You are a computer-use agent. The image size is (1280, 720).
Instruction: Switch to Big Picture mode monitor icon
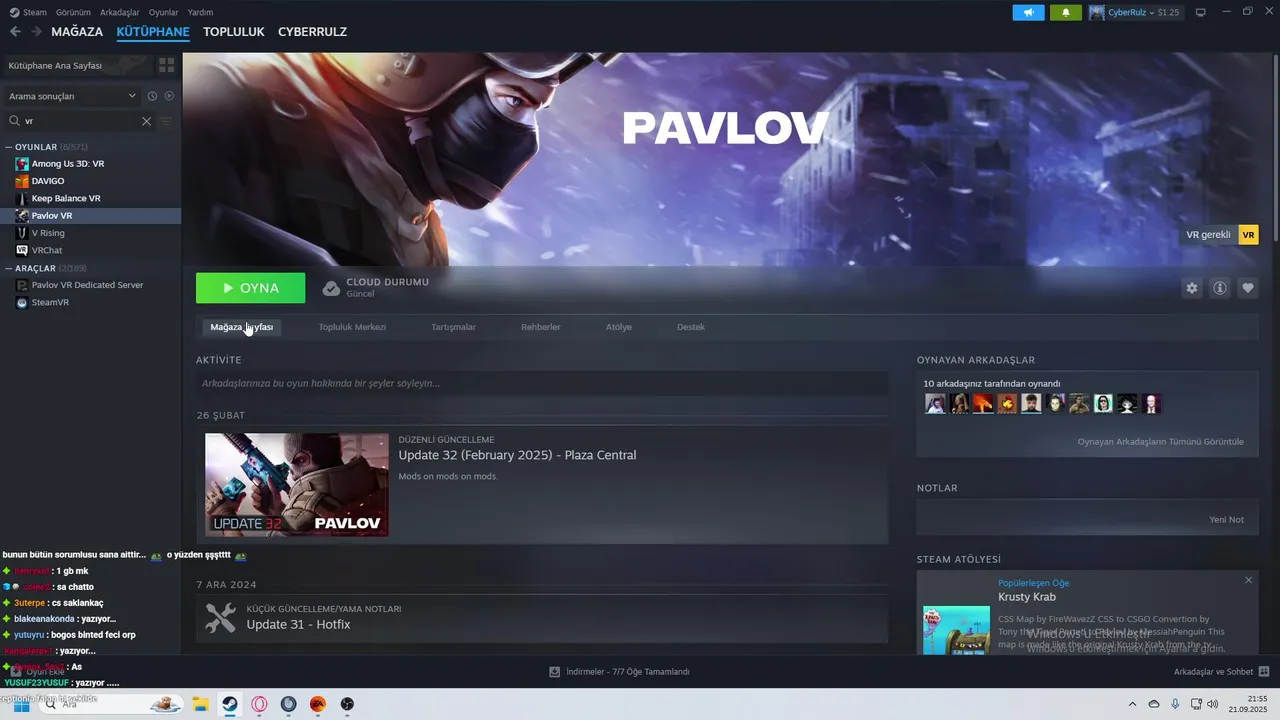1201,13
